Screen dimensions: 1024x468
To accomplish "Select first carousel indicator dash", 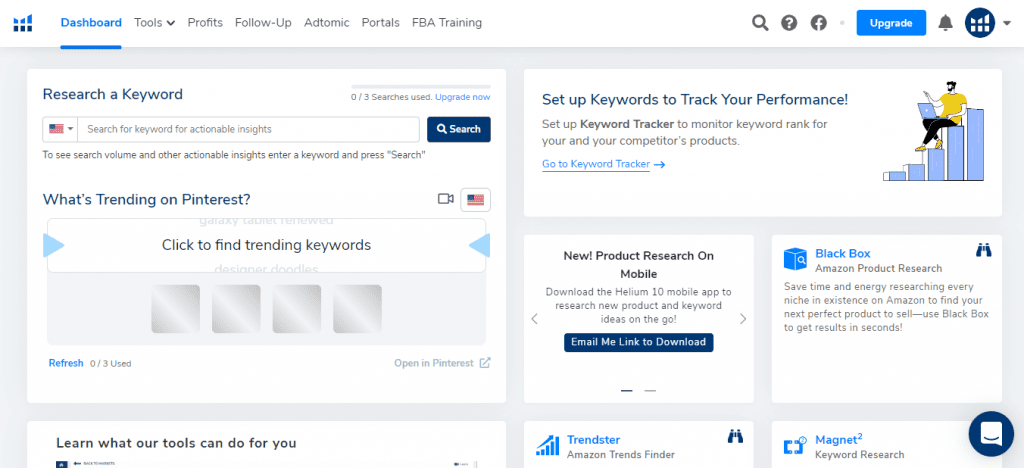I will [626, 390].
